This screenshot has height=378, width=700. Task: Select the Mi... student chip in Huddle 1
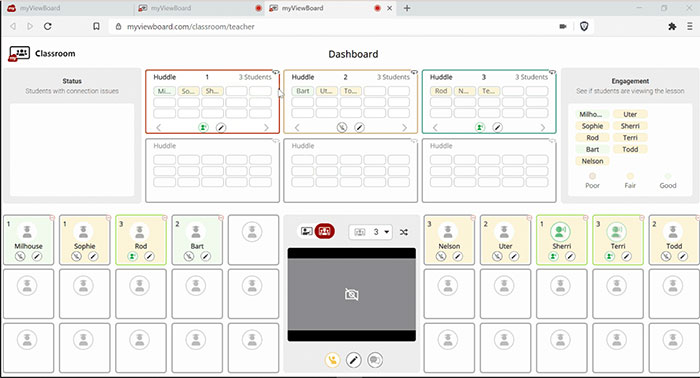point(165,91)
